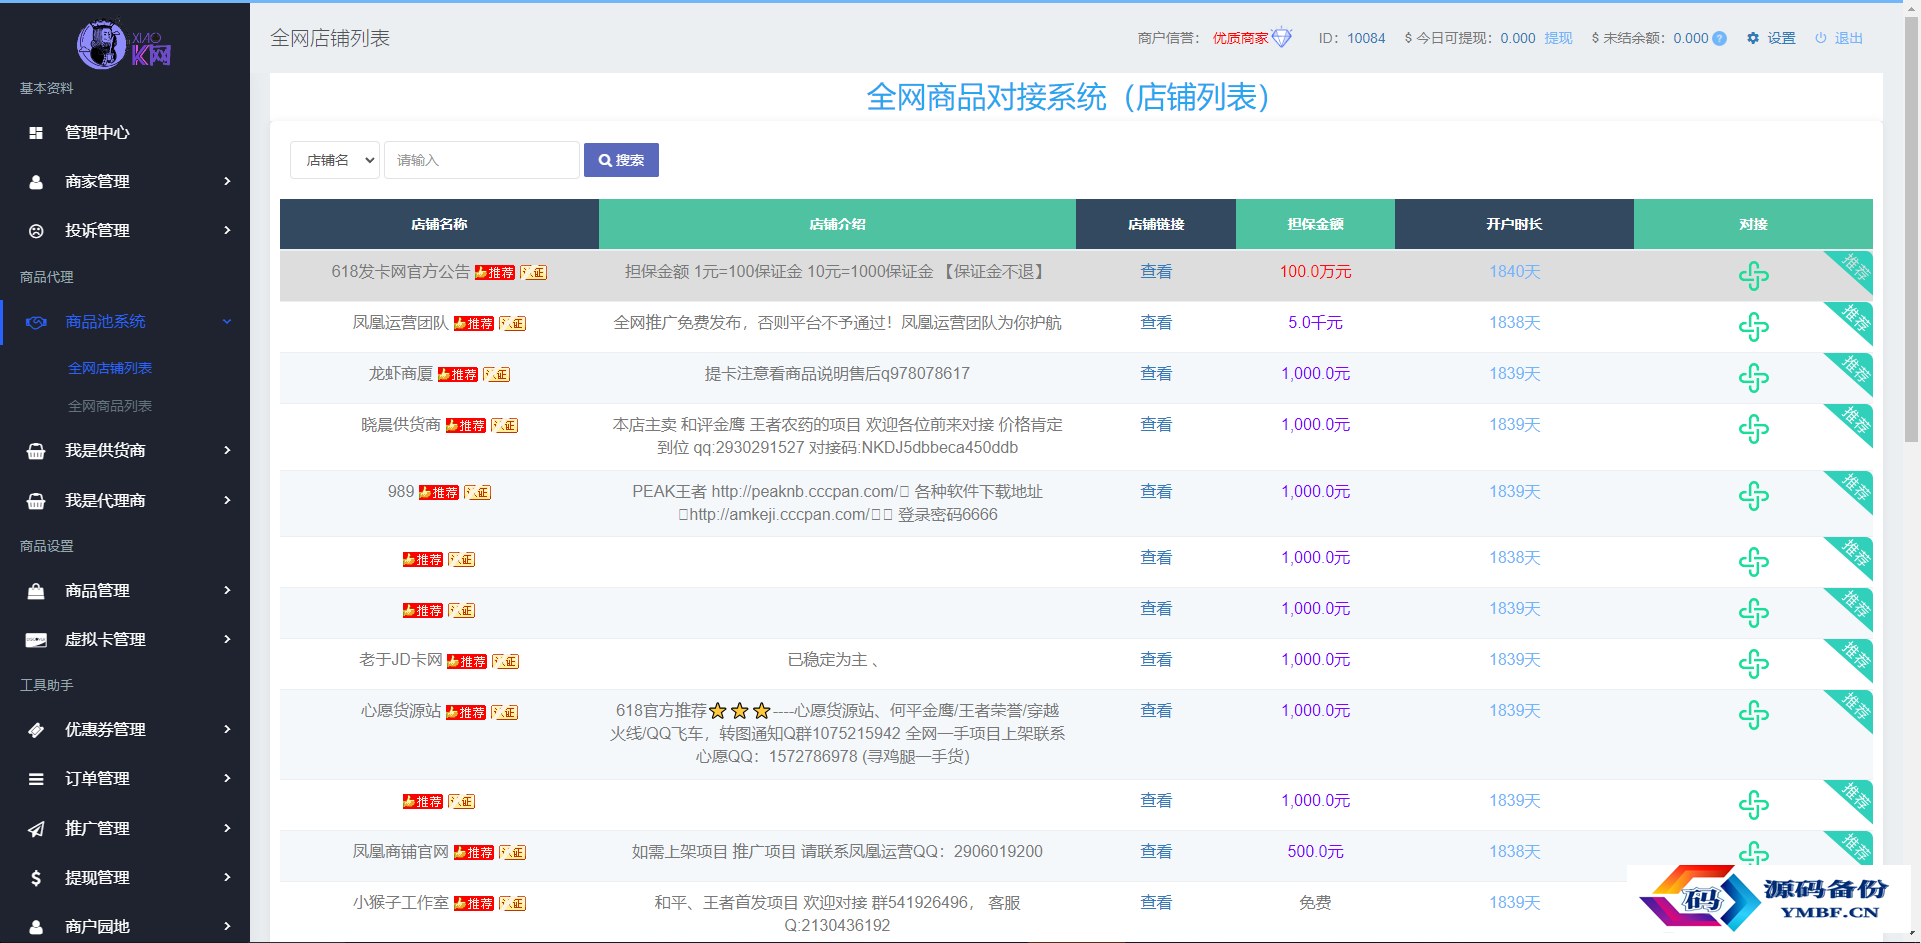Click 查看 link for 晓晨供货商
Viewport: 1921px width, 943px height.
(x=1156, y=425)
